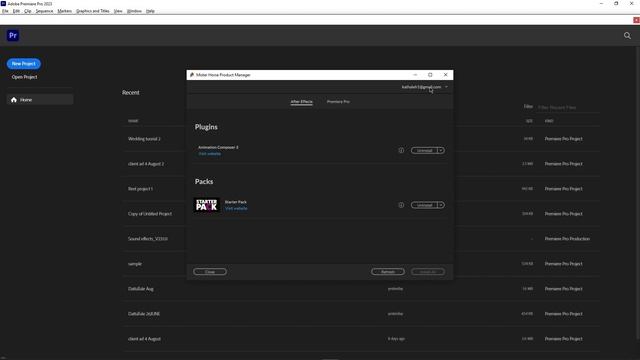Click the Adobe Premiere Pro title bar icon
This screenshot has height=360, width=640.
[x=3, y=4]
